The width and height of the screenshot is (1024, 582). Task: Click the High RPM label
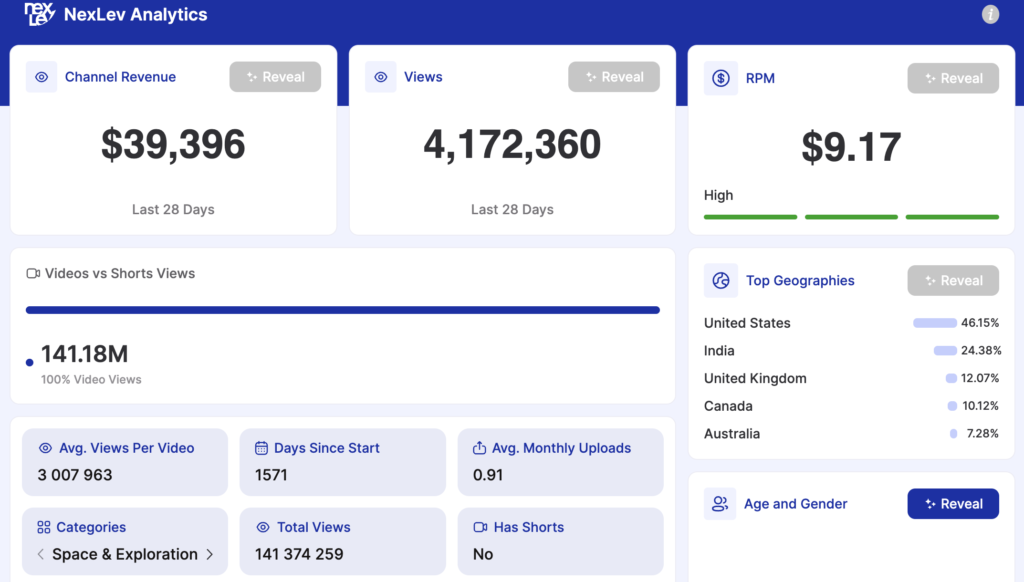click(x=718, y=195)
